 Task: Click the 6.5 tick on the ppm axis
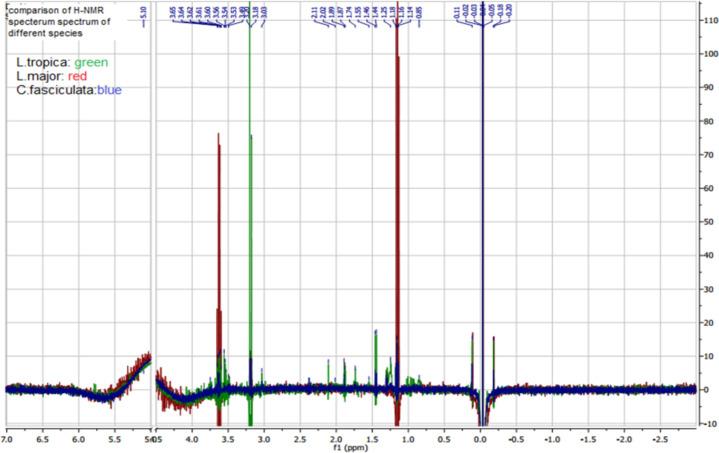[43, 439]
